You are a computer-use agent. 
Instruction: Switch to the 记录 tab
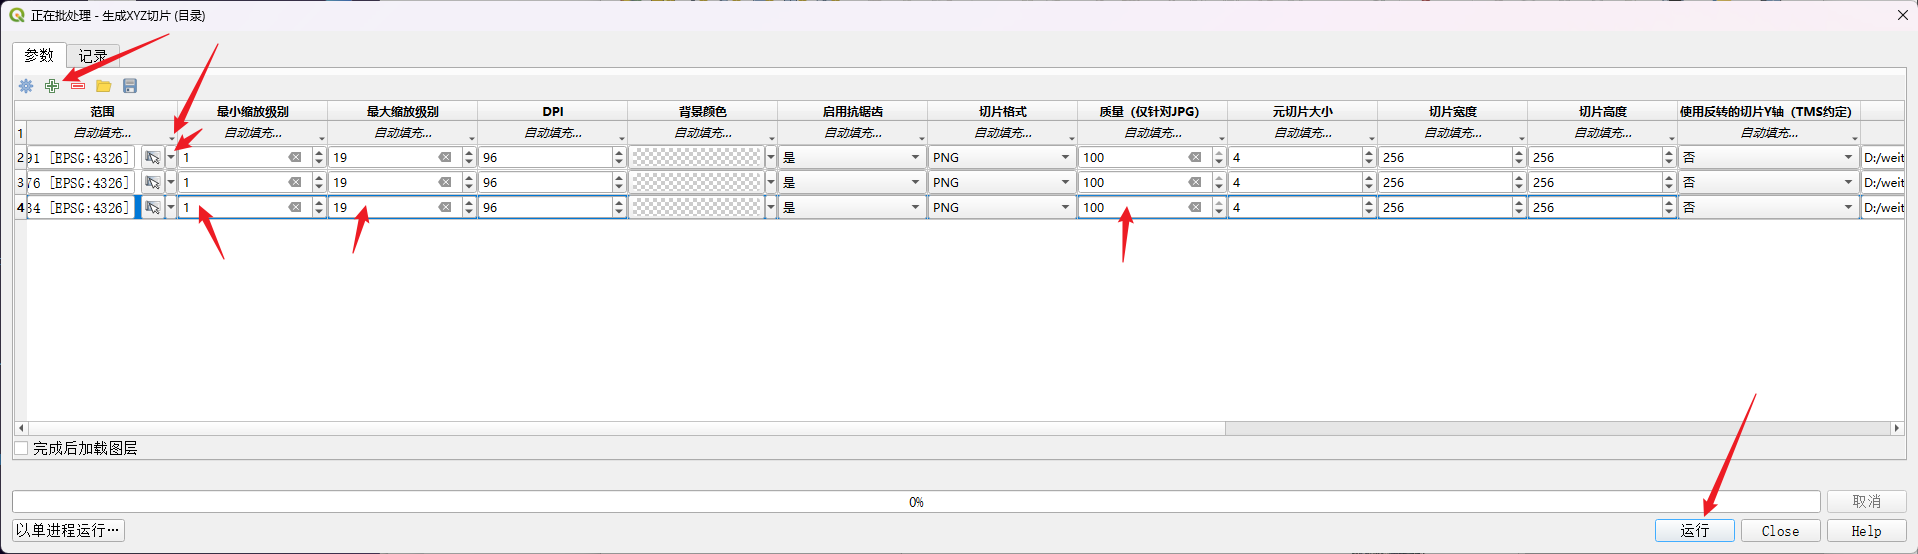pyautogui.click(x=93, y=56)
